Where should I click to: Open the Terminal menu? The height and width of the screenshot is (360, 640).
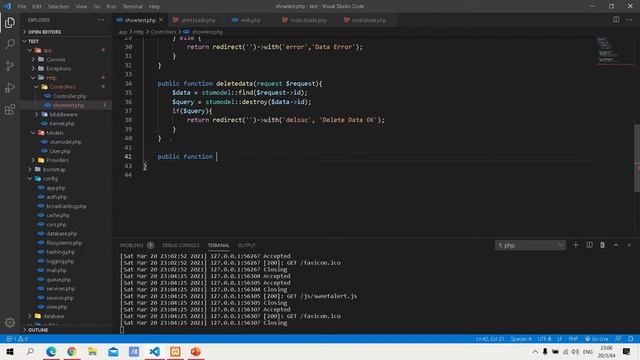[x=133, y=7]
